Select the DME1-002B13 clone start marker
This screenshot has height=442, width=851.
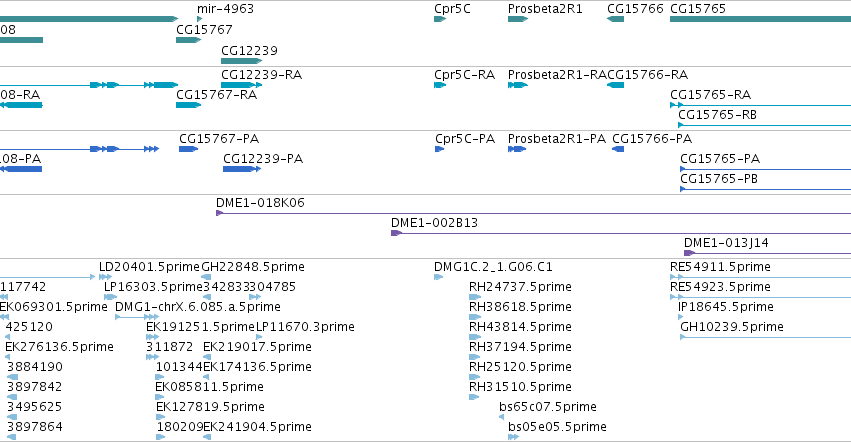[x=396, y=232]
